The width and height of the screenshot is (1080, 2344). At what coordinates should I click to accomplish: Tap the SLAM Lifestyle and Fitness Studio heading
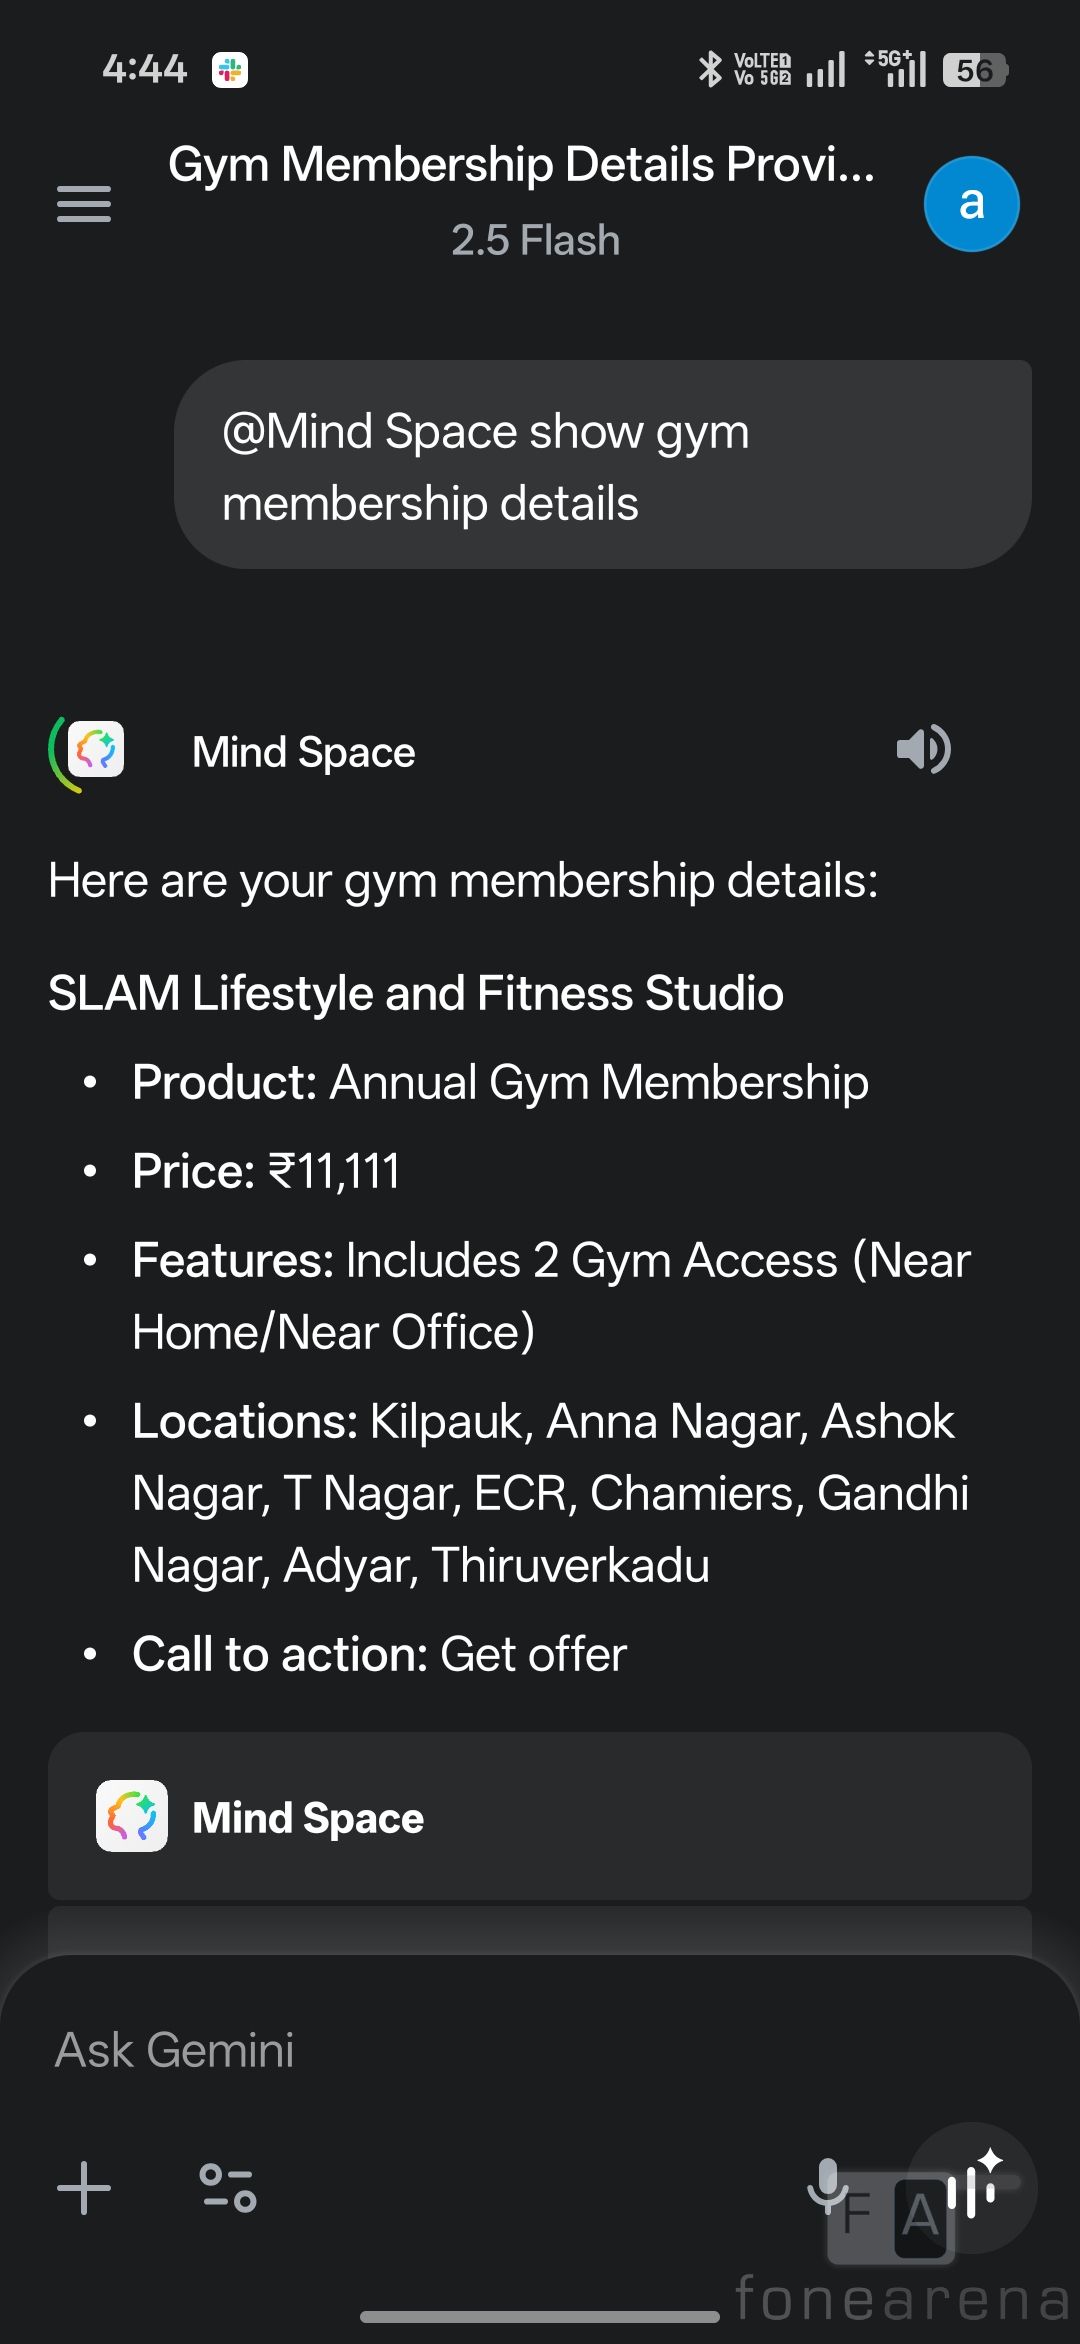click(416, 993)
